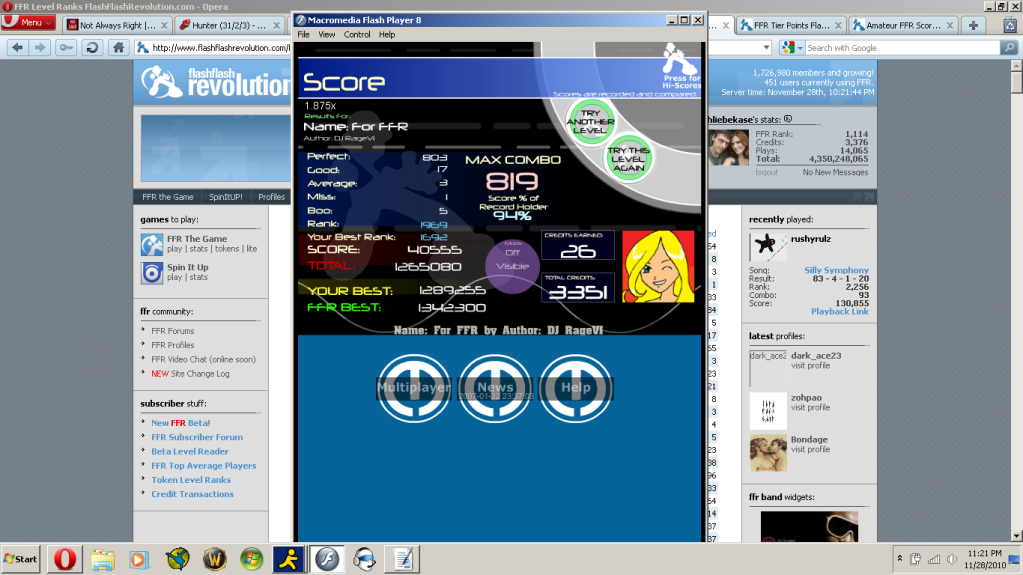Click the browser back arrow
This screenshot has width=1023, height=575.
[x=17, y=47]
